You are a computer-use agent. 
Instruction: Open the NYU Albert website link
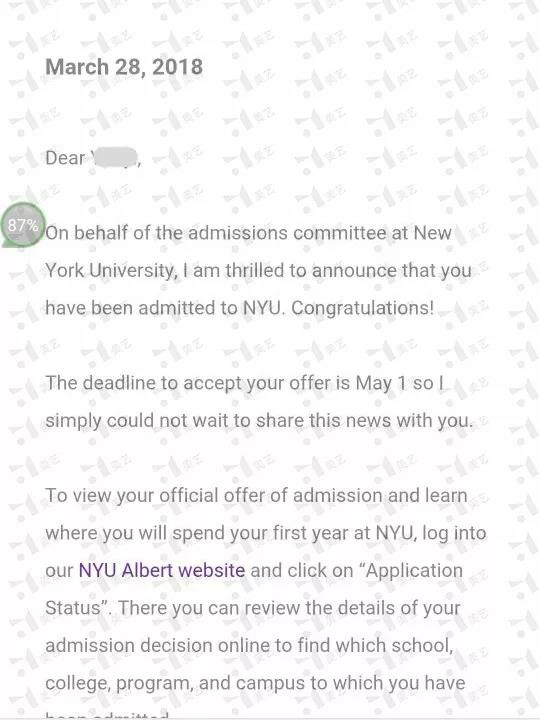pos(162,570)
